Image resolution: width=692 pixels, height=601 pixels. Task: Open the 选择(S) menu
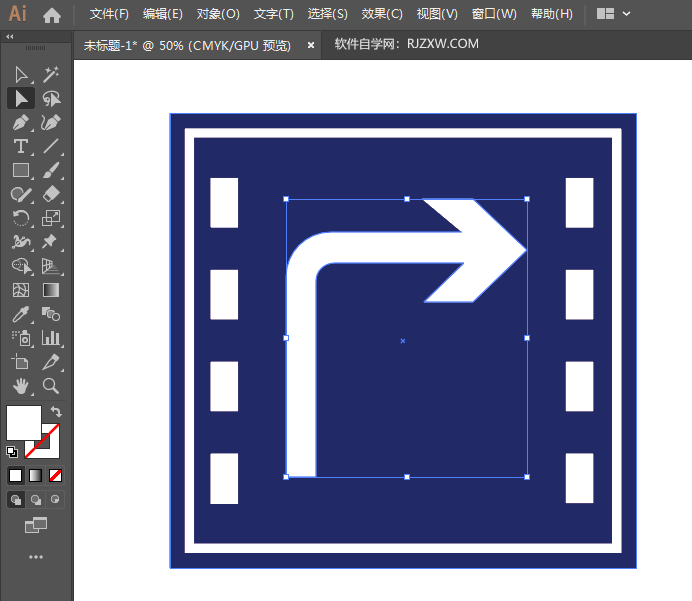pyautogui.click(x=327, y=14)
